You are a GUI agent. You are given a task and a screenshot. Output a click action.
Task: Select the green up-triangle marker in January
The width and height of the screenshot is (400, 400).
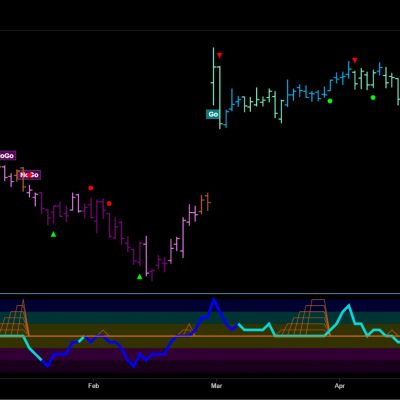pos(53,234)
